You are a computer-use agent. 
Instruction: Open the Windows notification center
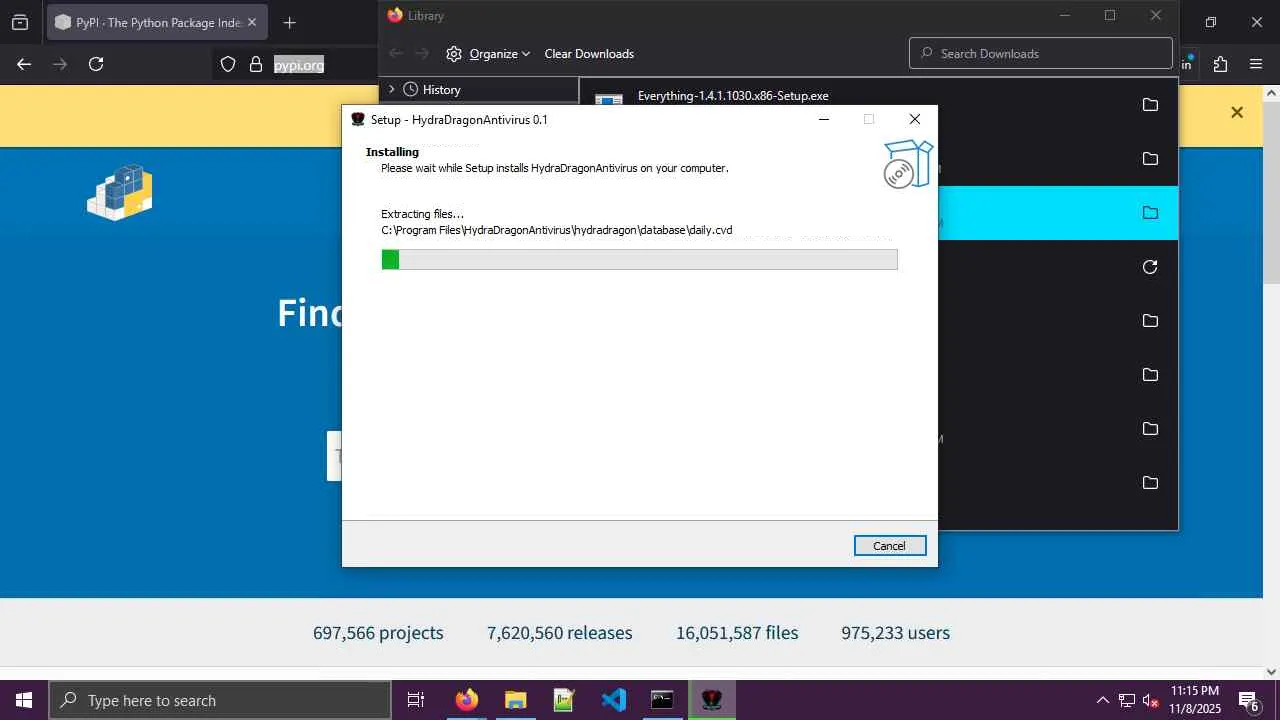point(1249,700)
